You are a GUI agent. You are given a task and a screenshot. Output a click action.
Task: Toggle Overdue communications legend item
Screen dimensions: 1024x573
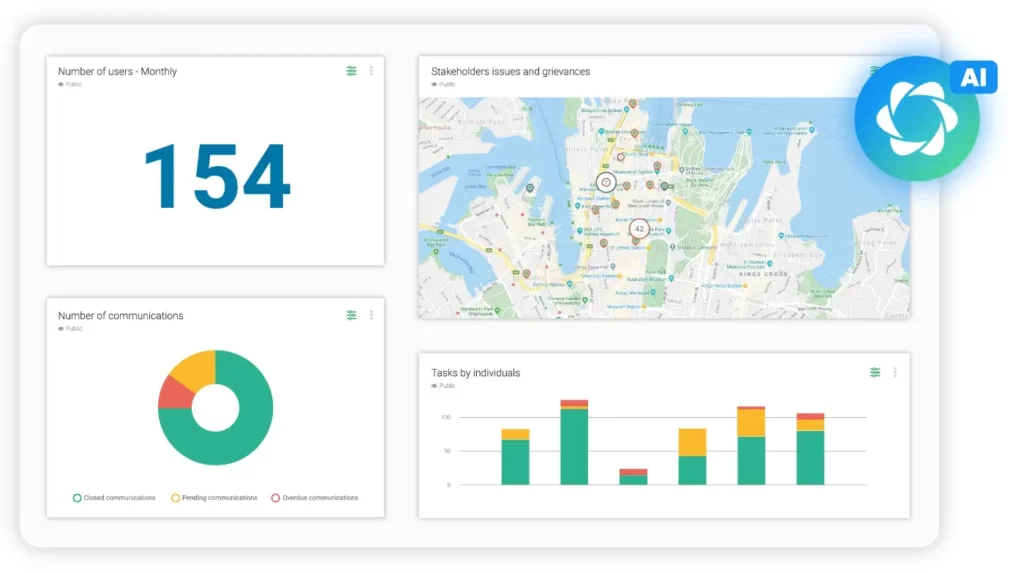[314, 498]
